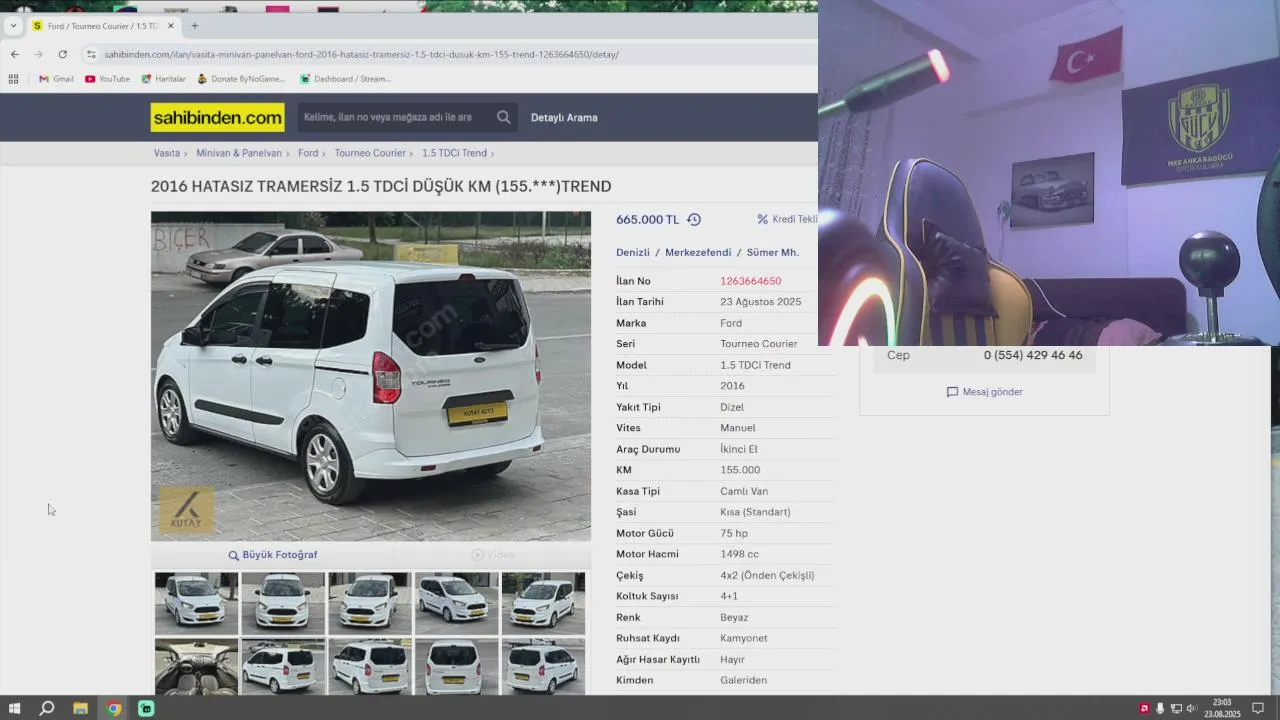
Task: Click the browser address bar URL
Action: click(x=361, y=54)
